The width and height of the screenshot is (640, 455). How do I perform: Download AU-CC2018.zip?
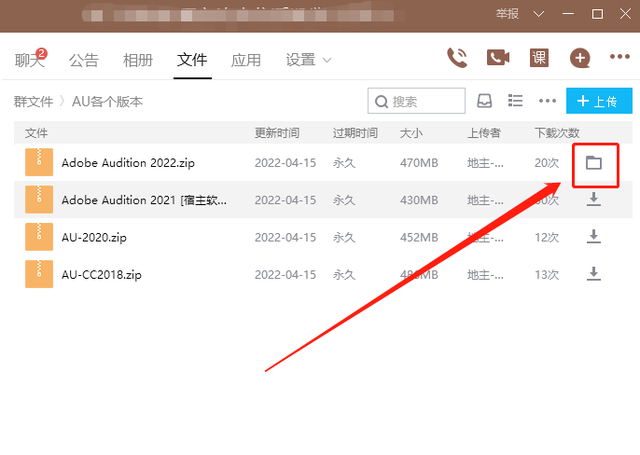[x=593, y=273]
